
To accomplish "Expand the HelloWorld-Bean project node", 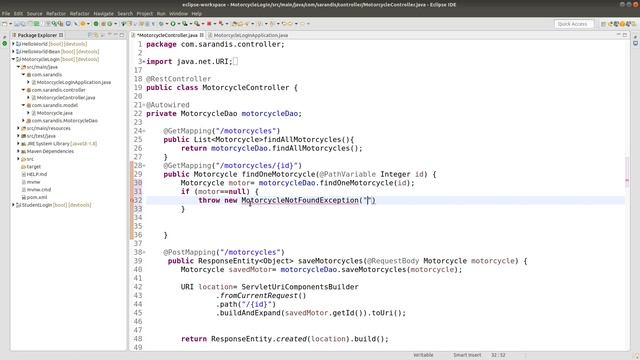I will pos(13,51).
